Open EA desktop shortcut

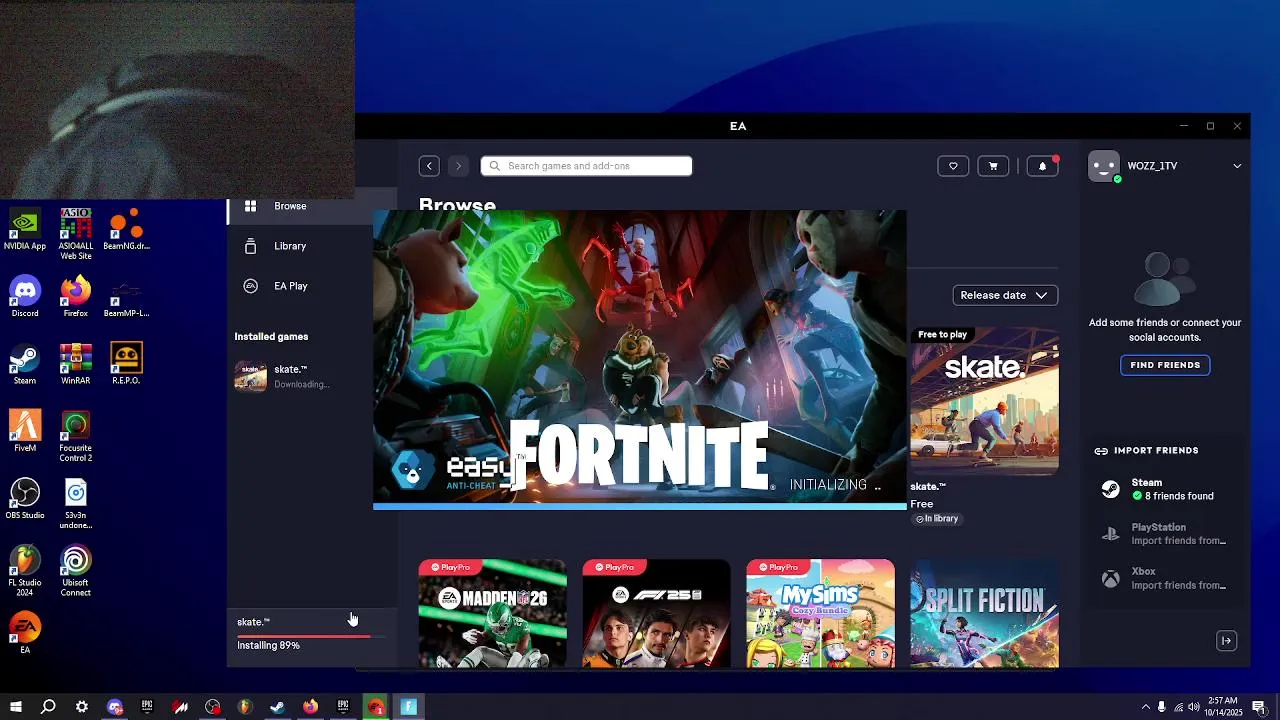(25, 633)
